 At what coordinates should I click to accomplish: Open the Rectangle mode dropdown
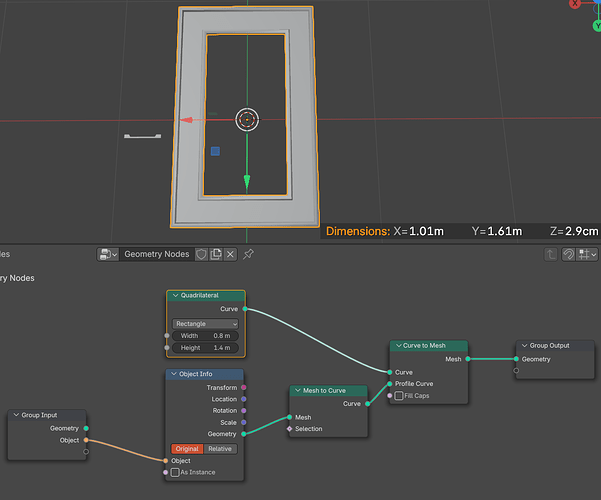pos(205,324)
